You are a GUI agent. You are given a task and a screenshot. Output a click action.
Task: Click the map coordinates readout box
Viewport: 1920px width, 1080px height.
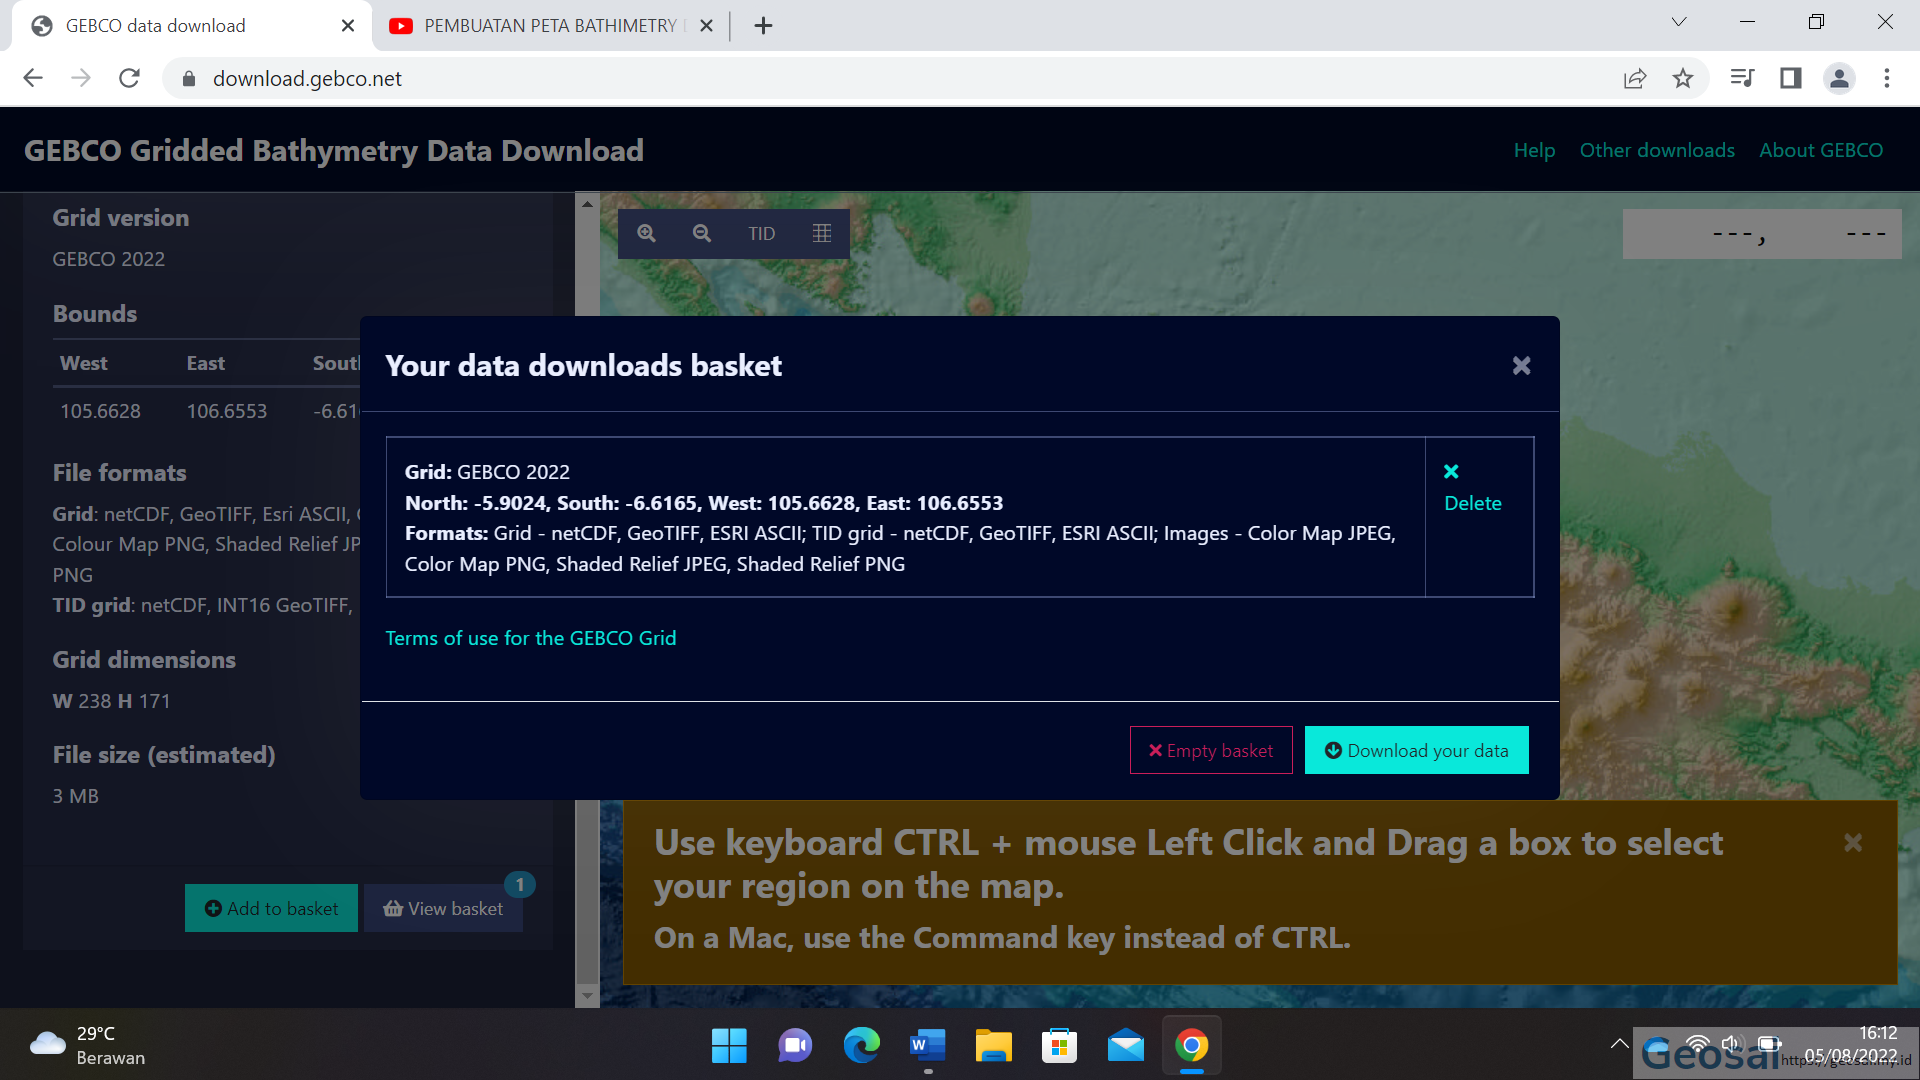1762,234
